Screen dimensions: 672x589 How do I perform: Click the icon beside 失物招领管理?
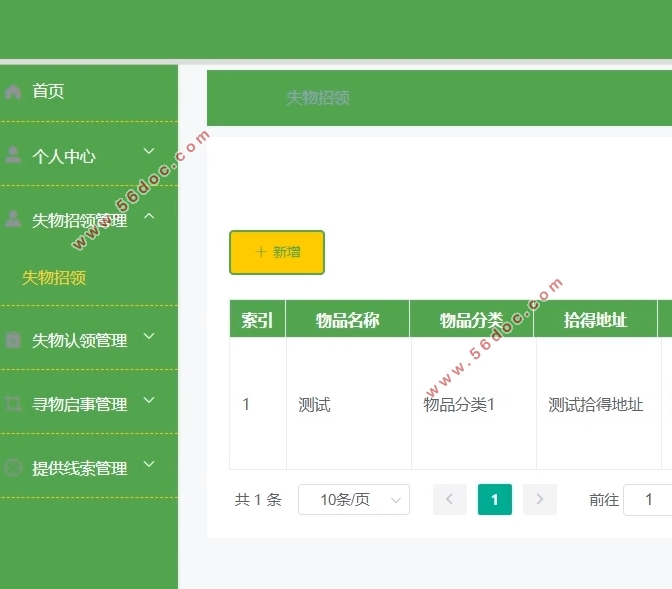pyautogui.click(x=13, y=219)
